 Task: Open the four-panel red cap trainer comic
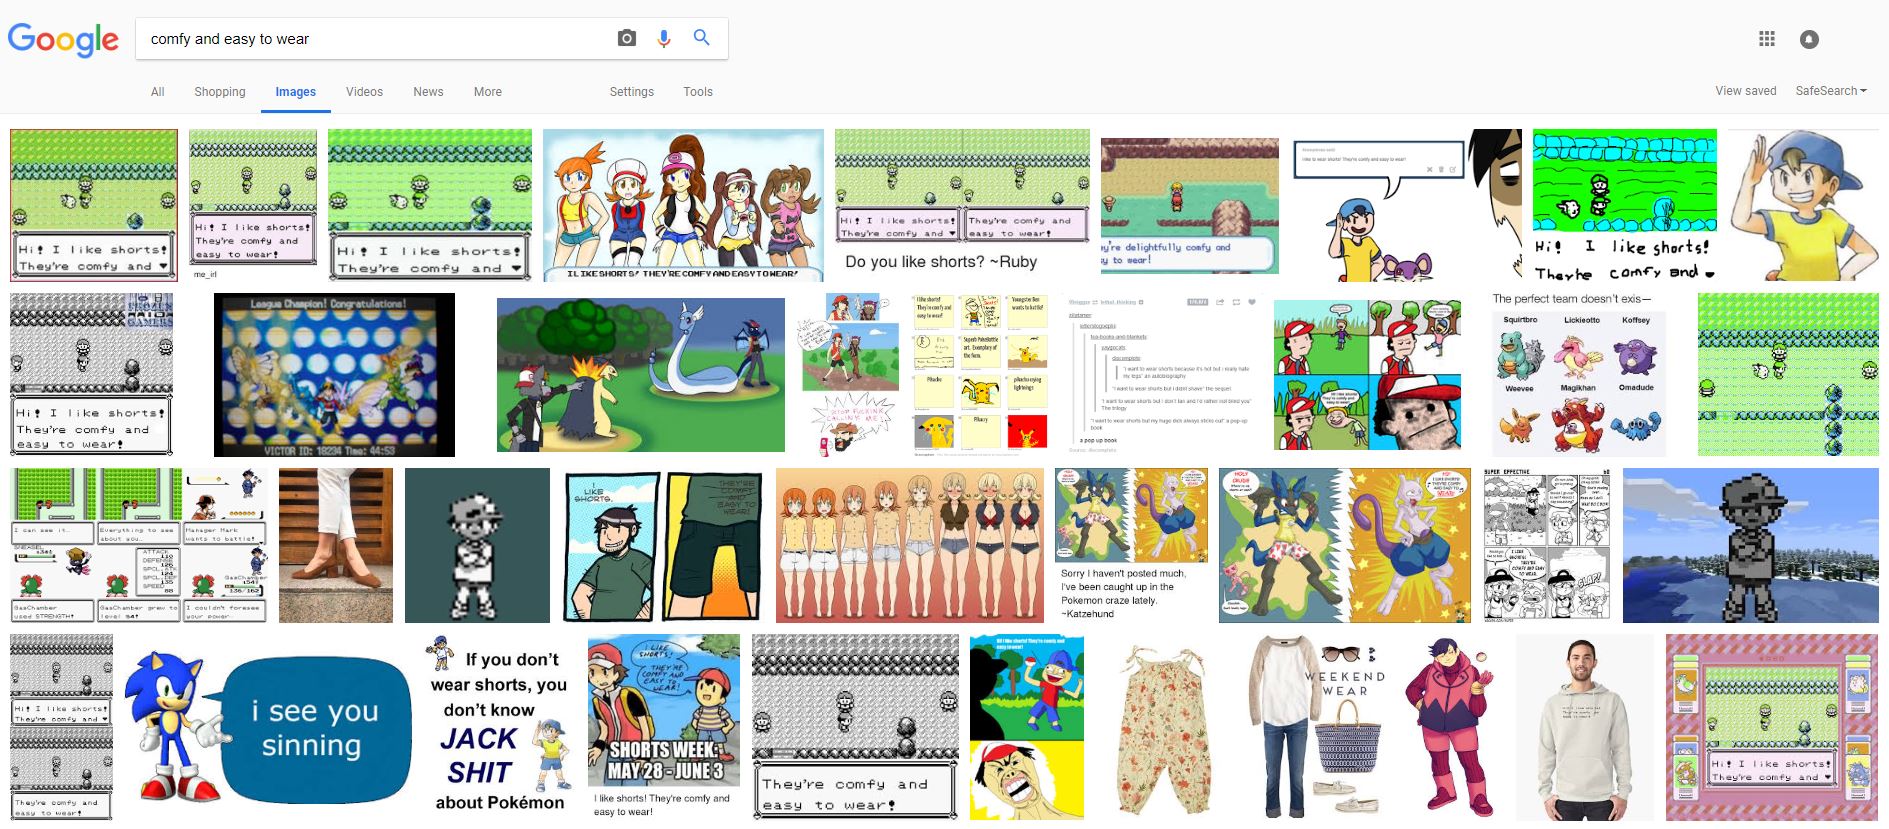[1369, 375]
